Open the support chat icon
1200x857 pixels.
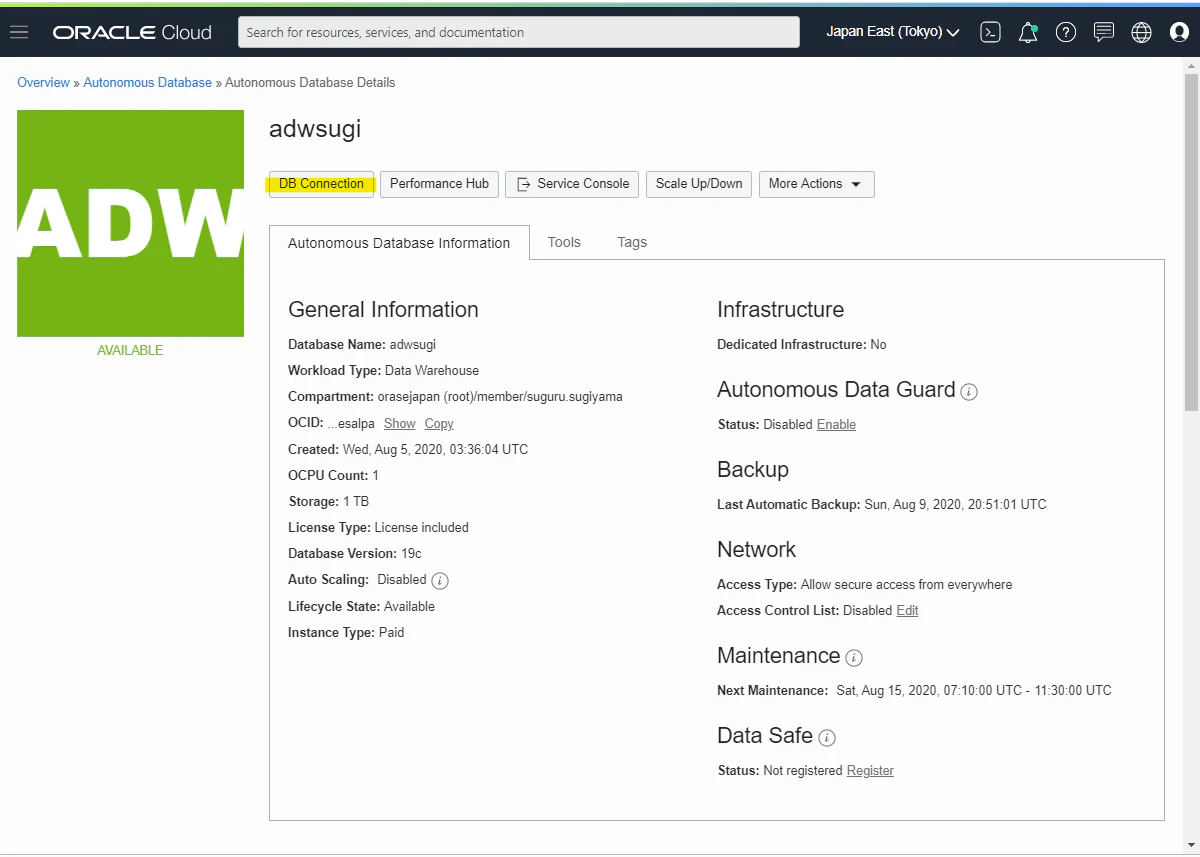coord(1104,32)
